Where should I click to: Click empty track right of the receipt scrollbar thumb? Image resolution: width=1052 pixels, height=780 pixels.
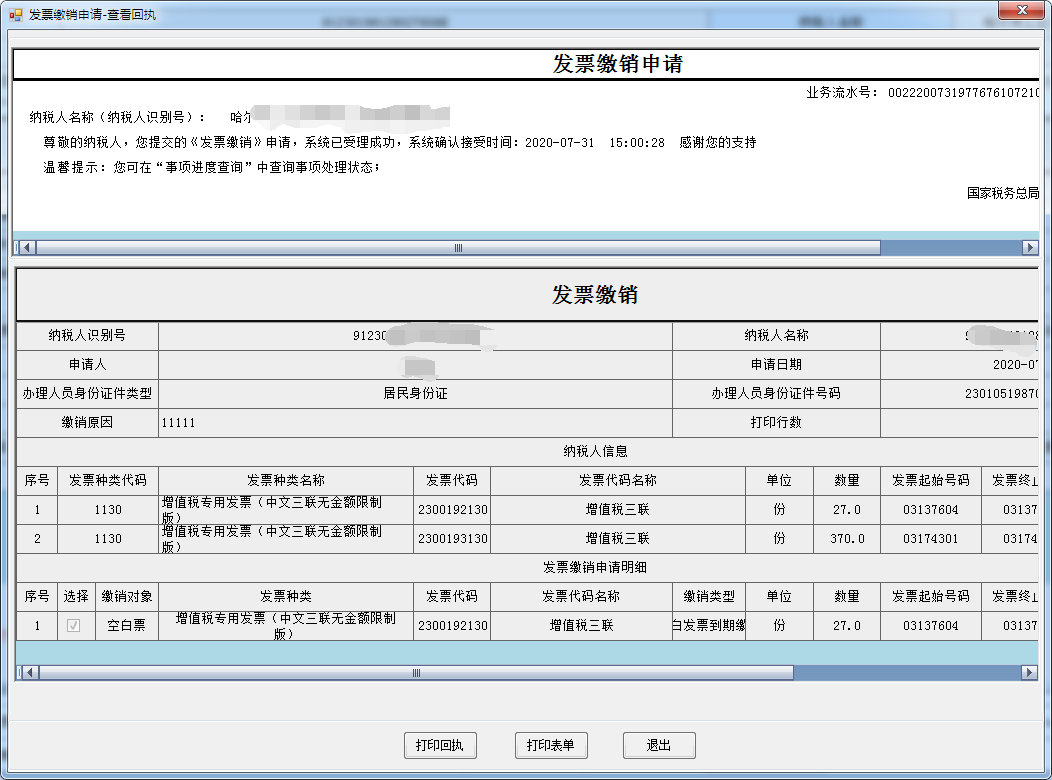pyautogui.click(x=950, y=247)
